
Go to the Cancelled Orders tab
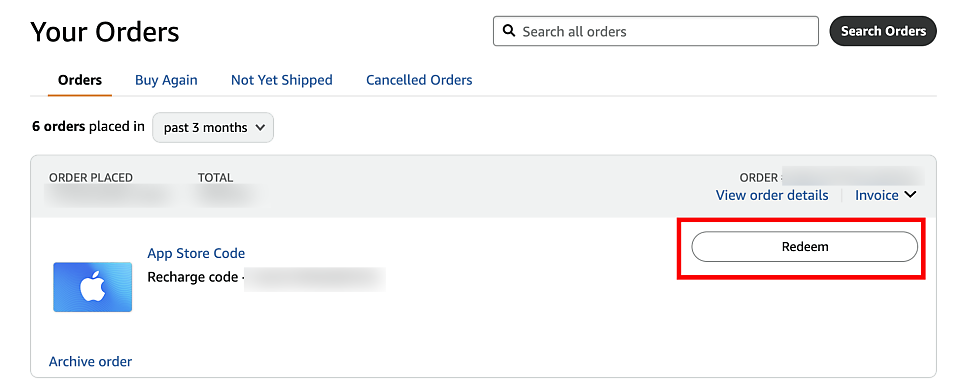[419, 80]
